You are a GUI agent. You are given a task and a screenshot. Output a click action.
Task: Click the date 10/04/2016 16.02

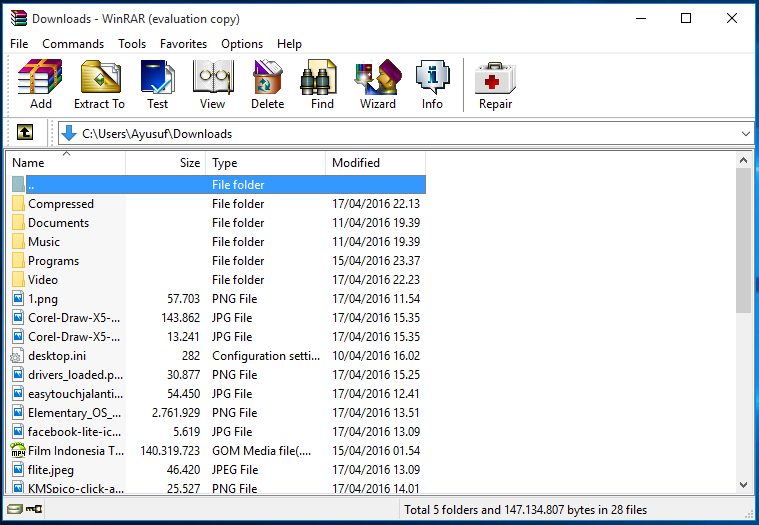[x=376, y=356]
